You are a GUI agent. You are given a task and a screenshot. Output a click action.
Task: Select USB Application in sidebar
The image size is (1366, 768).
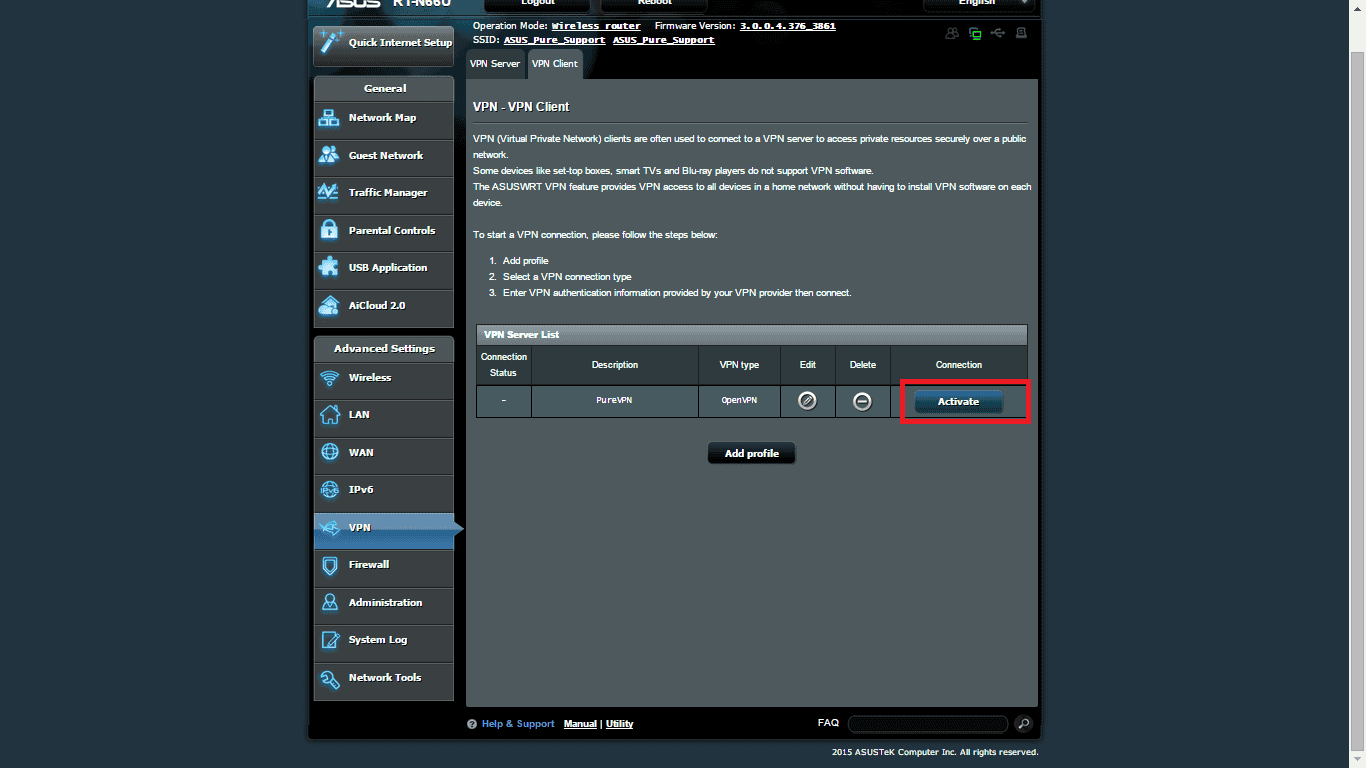(383, 268)
